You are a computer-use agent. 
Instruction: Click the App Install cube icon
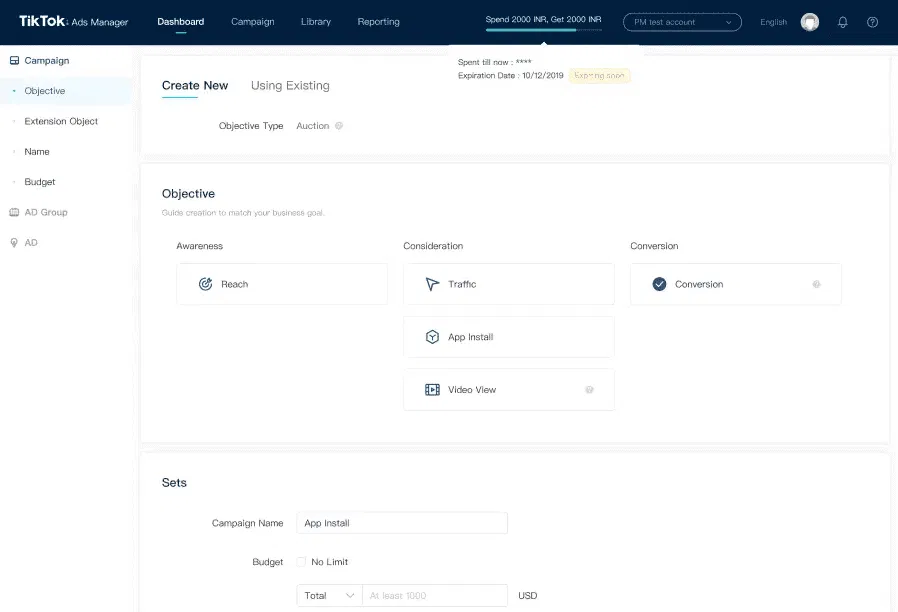coord(432,337)
